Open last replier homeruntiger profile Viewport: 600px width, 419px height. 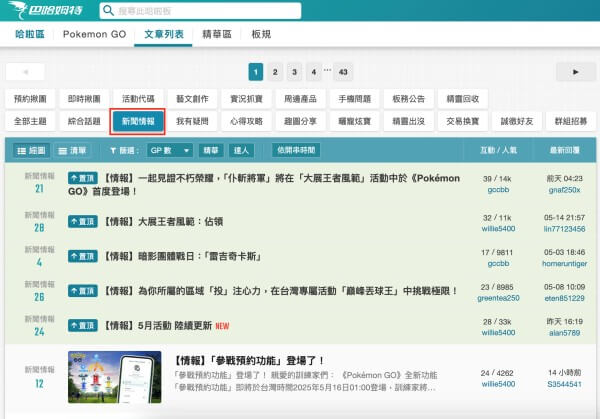point(564,264)
